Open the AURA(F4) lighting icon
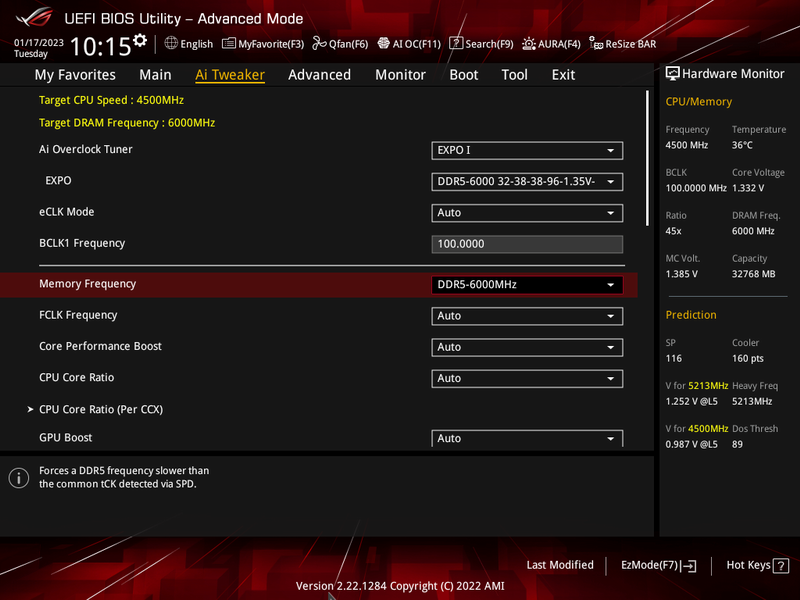 529,44
